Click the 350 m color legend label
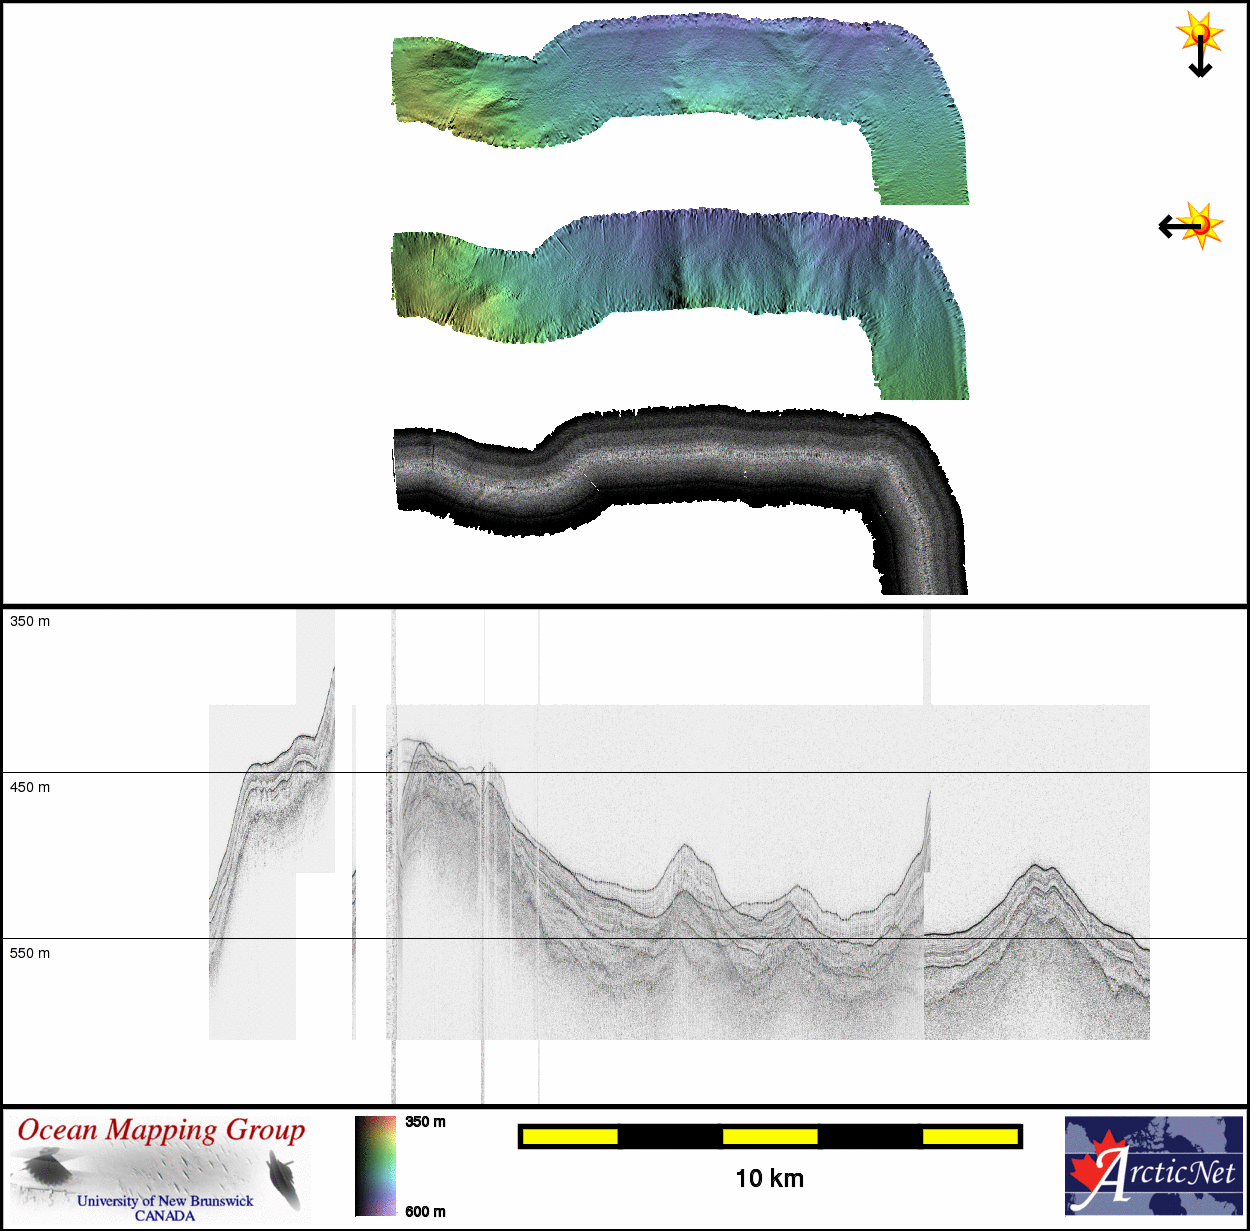The image size is (1250, 1231). (425, 1122)
